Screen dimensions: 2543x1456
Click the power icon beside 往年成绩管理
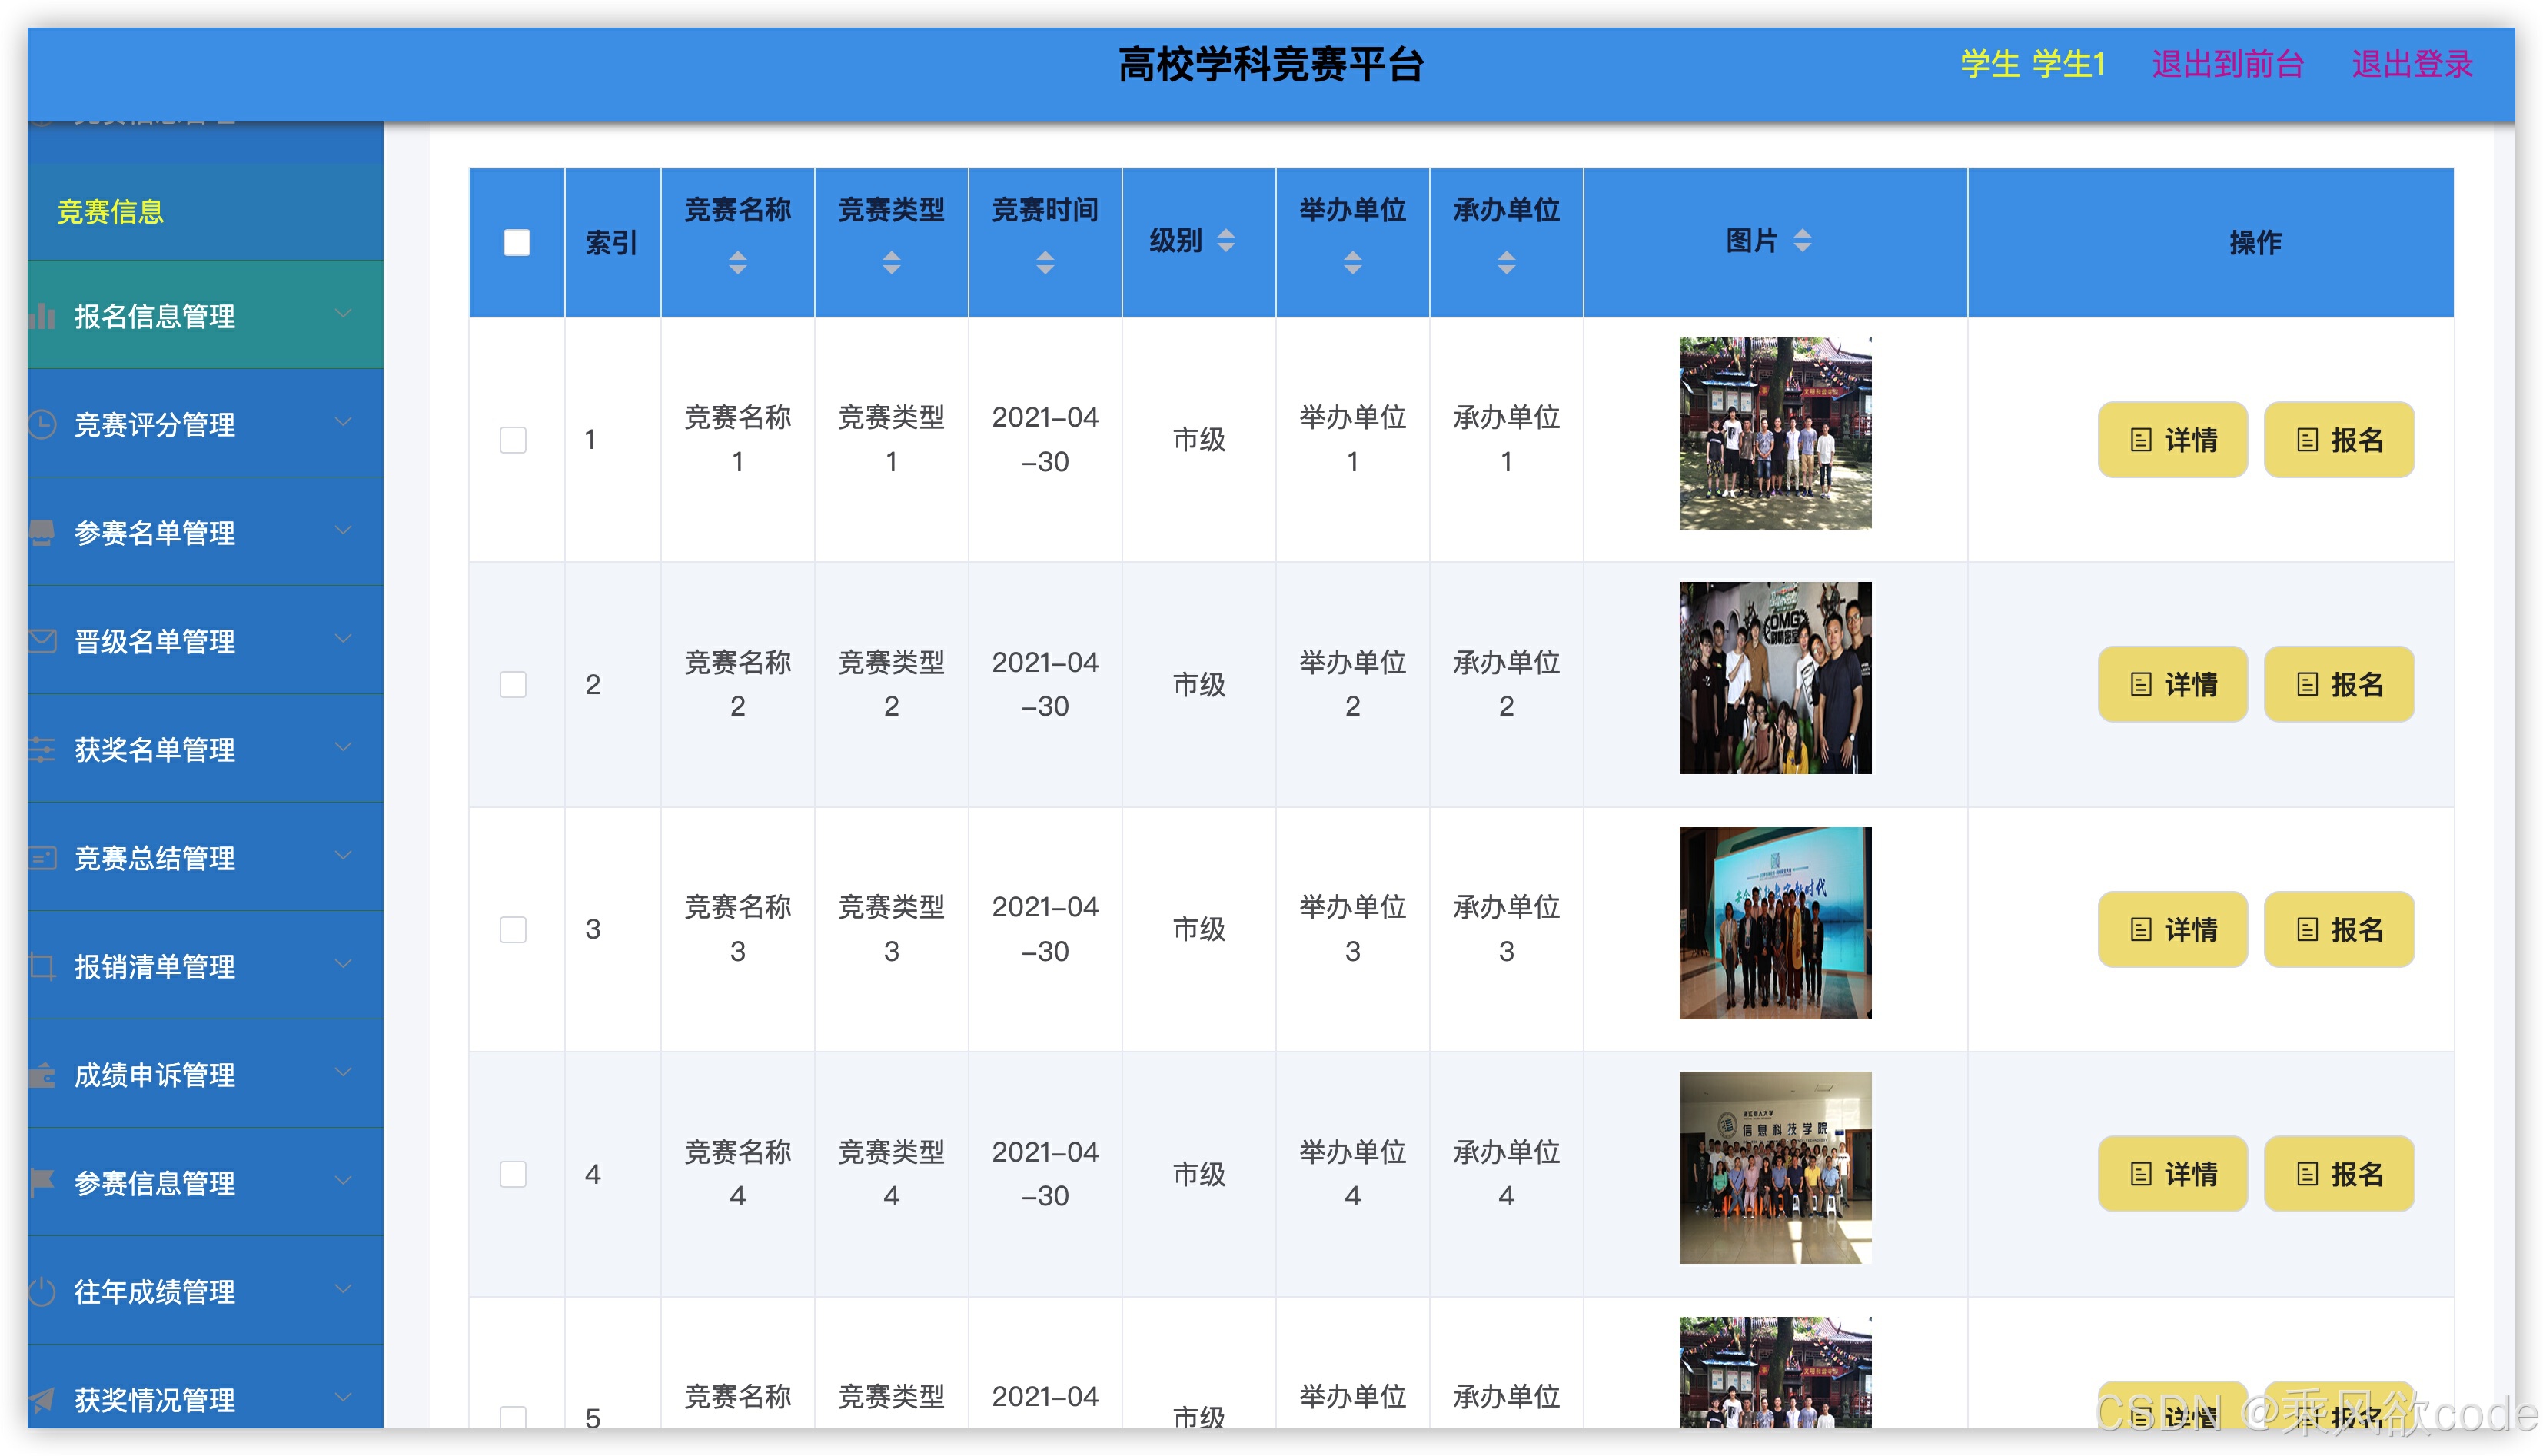42,1291
